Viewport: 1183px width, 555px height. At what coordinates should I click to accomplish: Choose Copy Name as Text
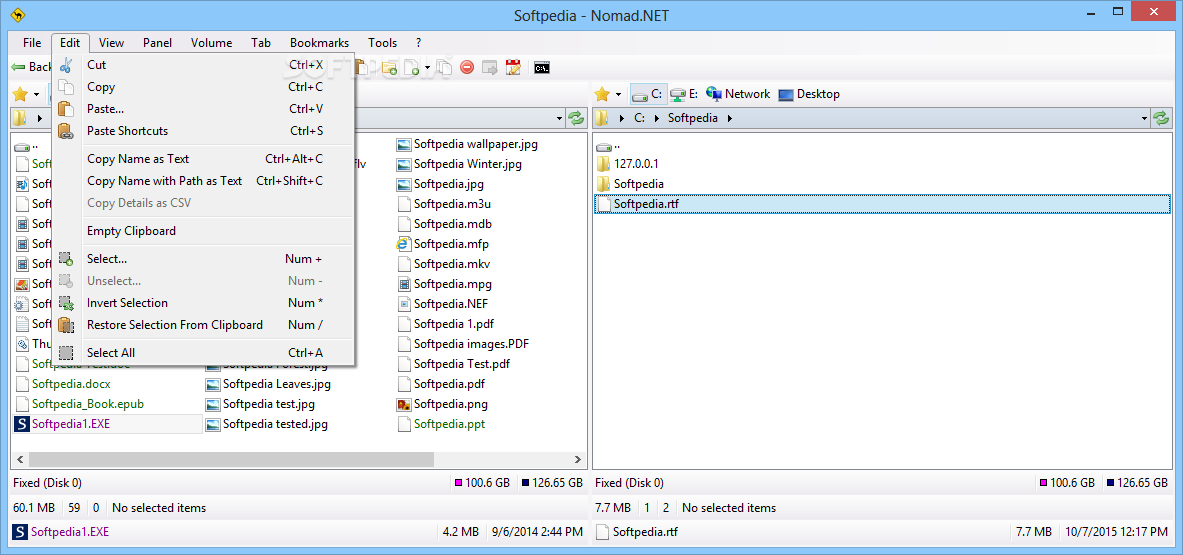point(204,159)
